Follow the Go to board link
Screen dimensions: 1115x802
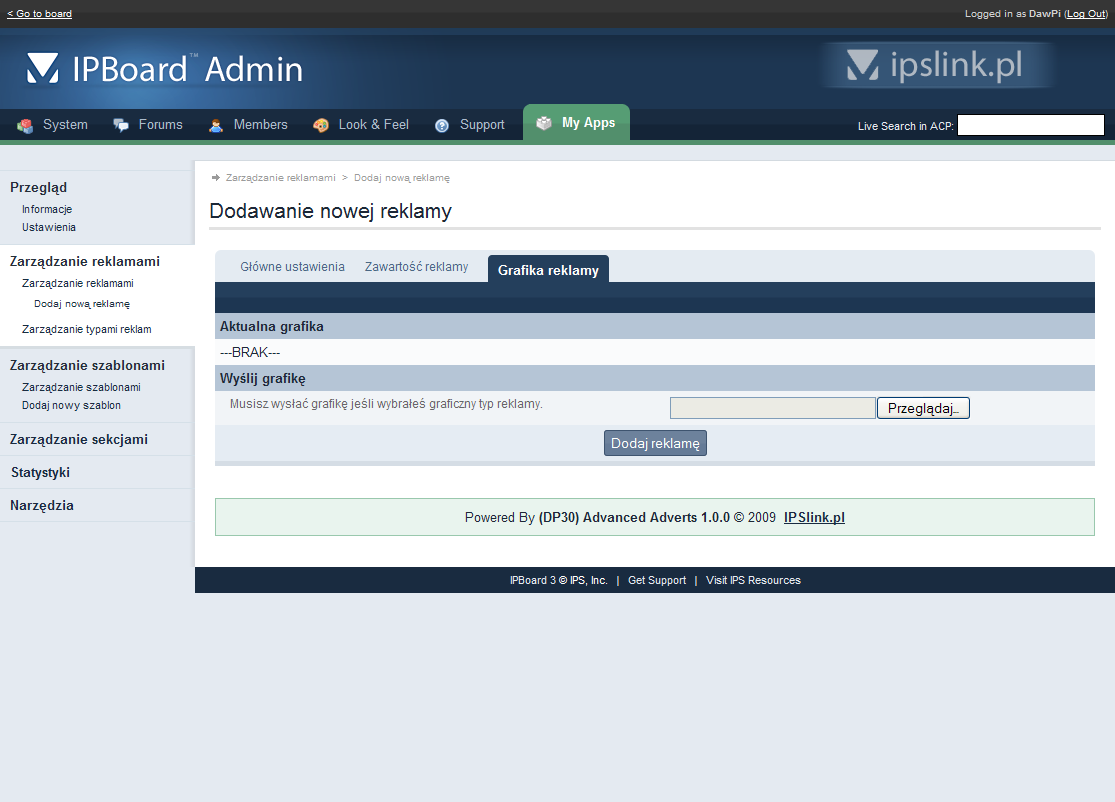click(39, 14)
